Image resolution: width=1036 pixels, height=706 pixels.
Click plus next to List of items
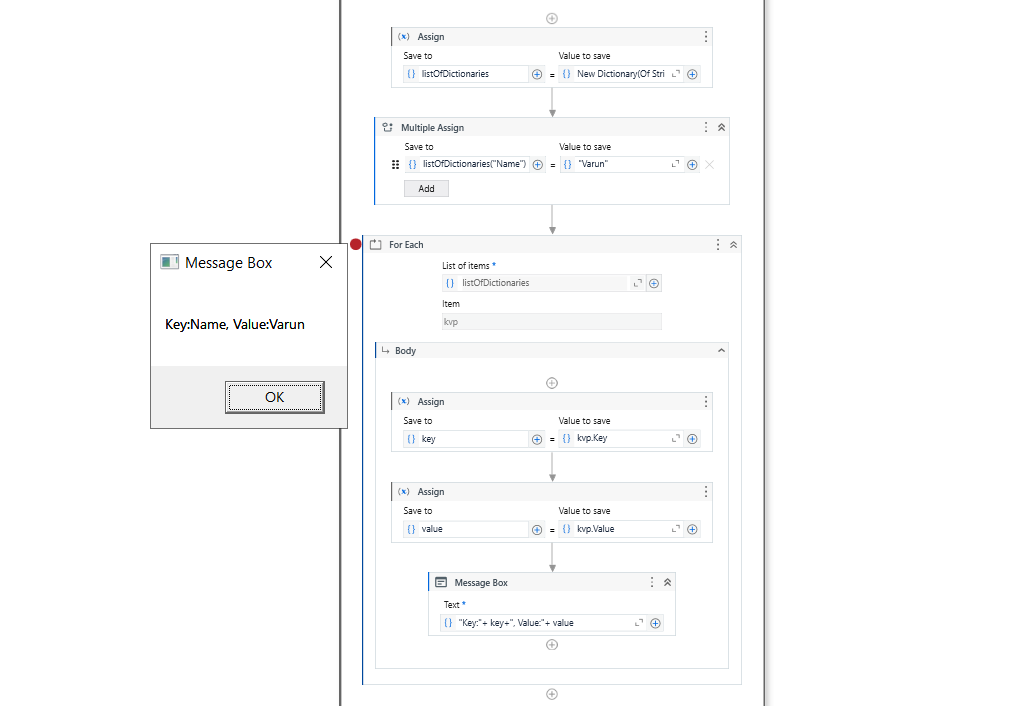click(x=654, y=283)
